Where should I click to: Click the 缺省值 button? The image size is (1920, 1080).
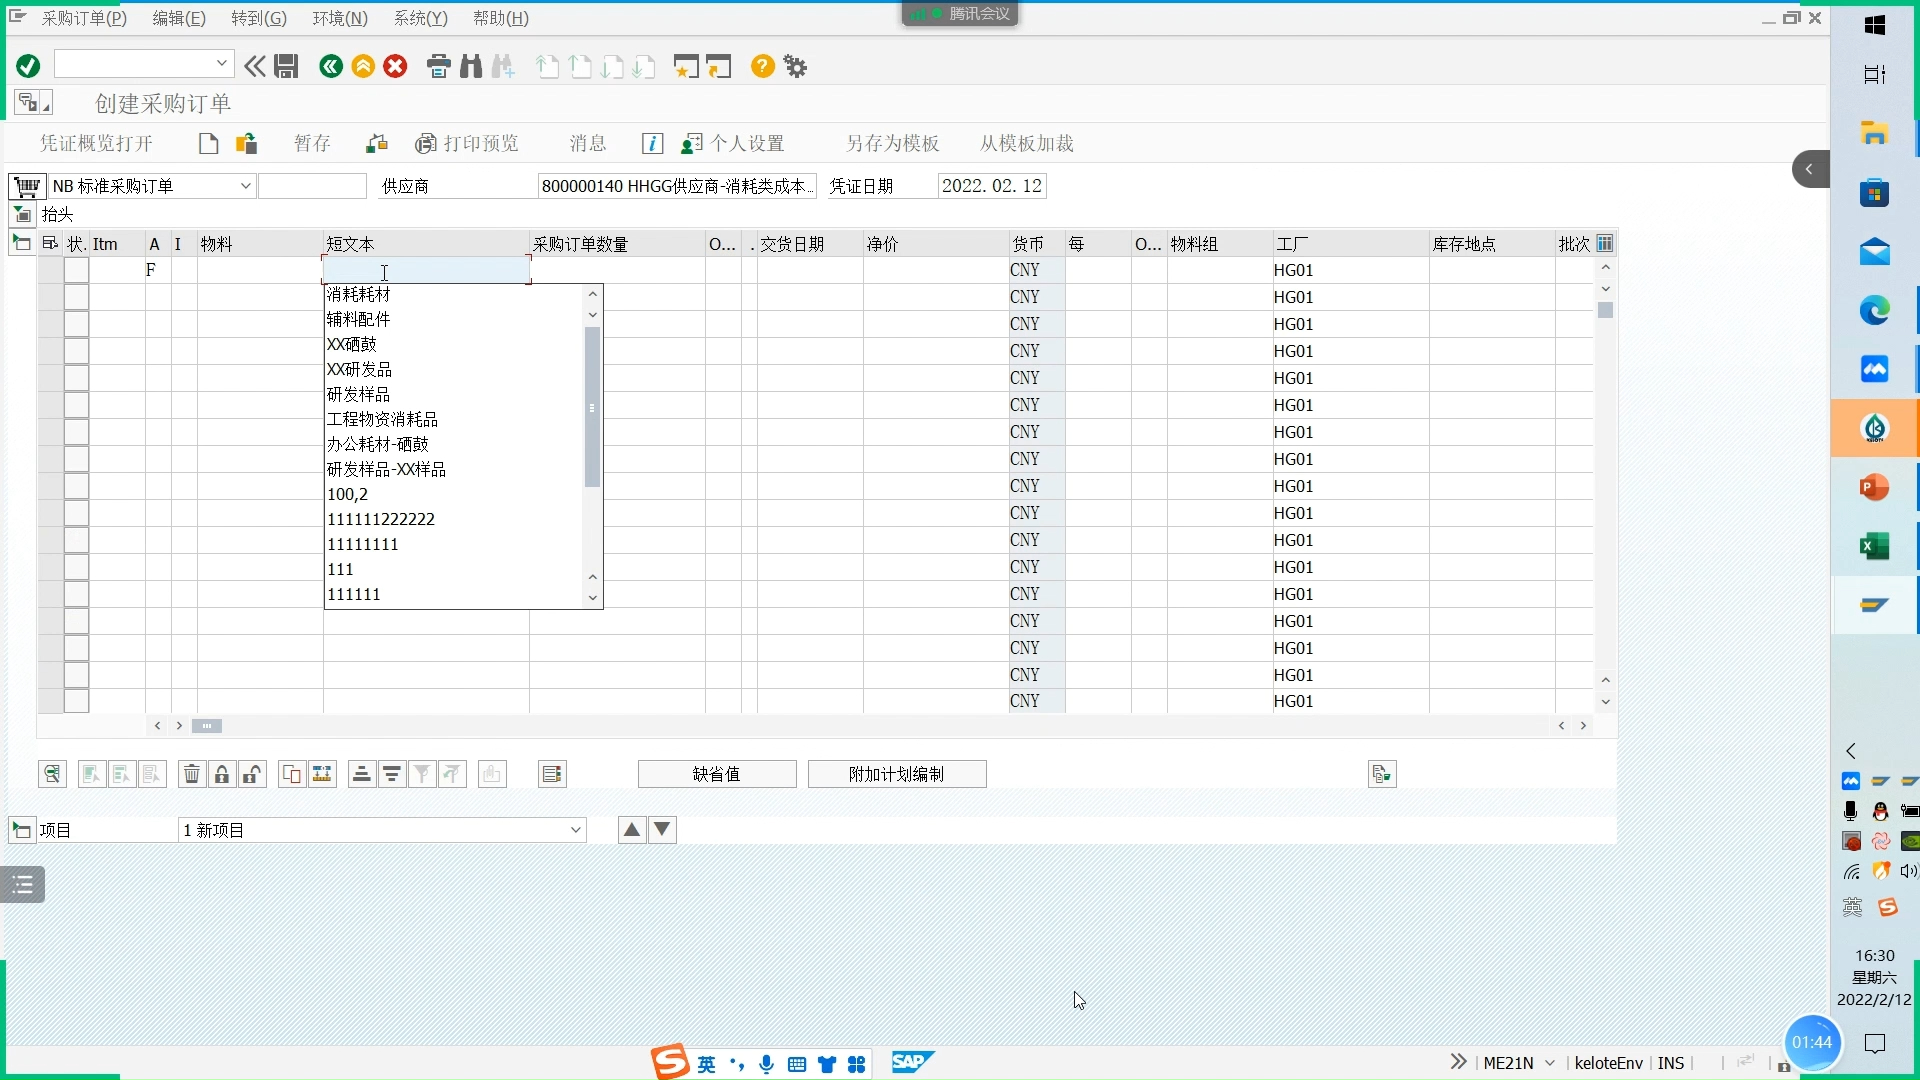(x=717, y=774)
